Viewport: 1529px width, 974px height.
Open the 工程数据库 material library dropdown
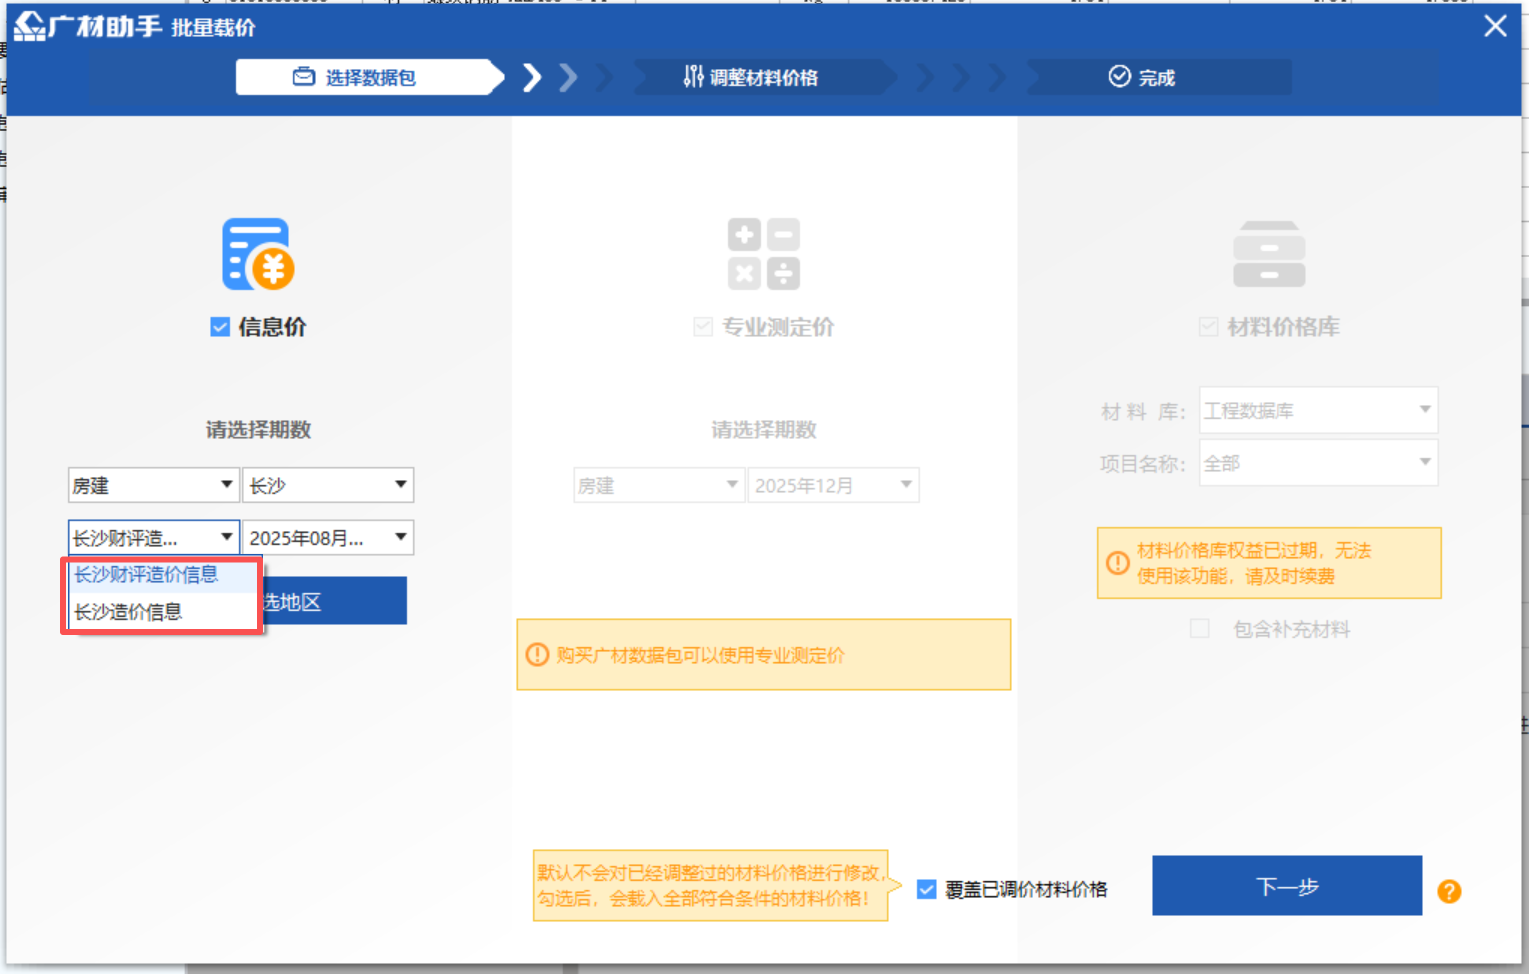point(1316,410)
